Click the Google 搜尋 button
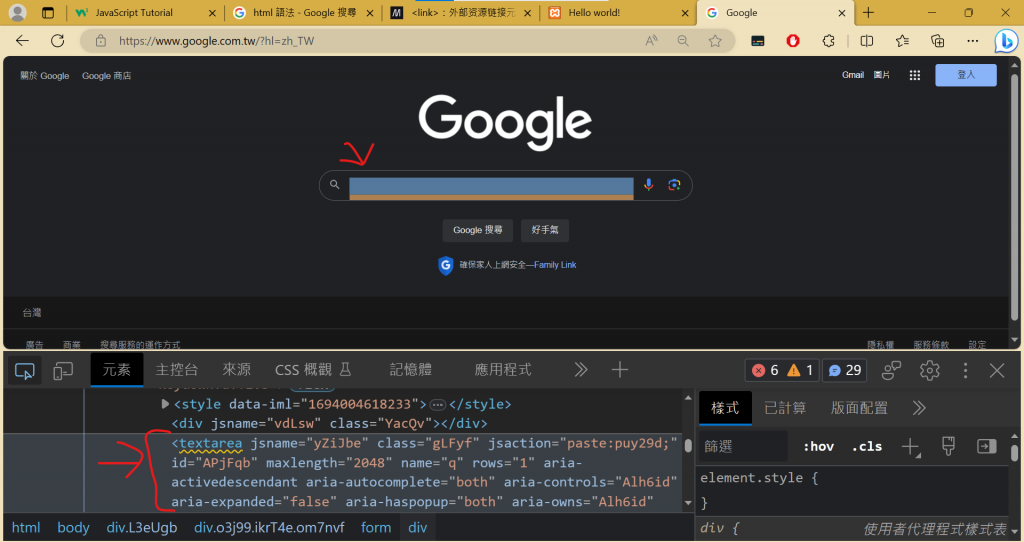Screen dimensions: 1024x542 tap(477, 230)
